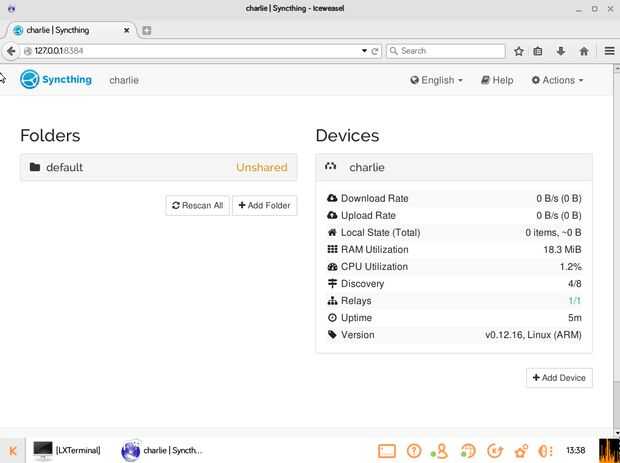Image resolution: width=620 pixels, height=463 pixels.
Task: Click the charlie device identicon
Action: coord(331,166)
